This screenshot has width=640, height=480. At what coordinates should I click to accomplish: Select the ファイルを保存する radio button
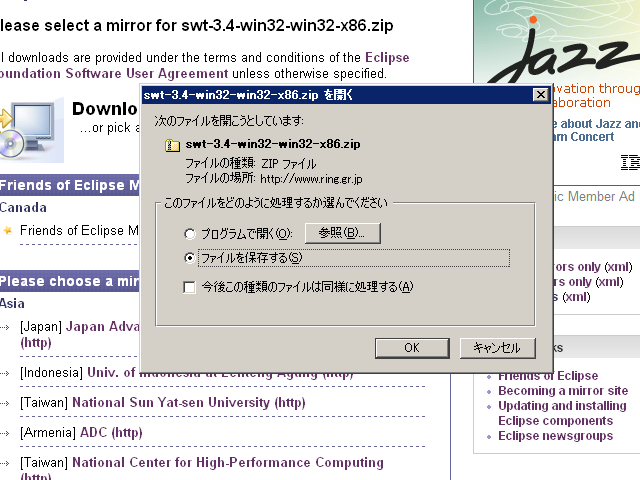click(x=190, y=258)
